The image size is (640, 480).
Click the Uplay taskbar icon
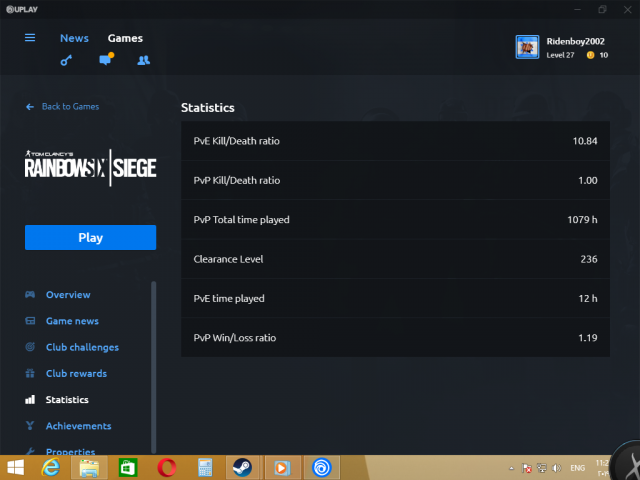pos(322,468)
